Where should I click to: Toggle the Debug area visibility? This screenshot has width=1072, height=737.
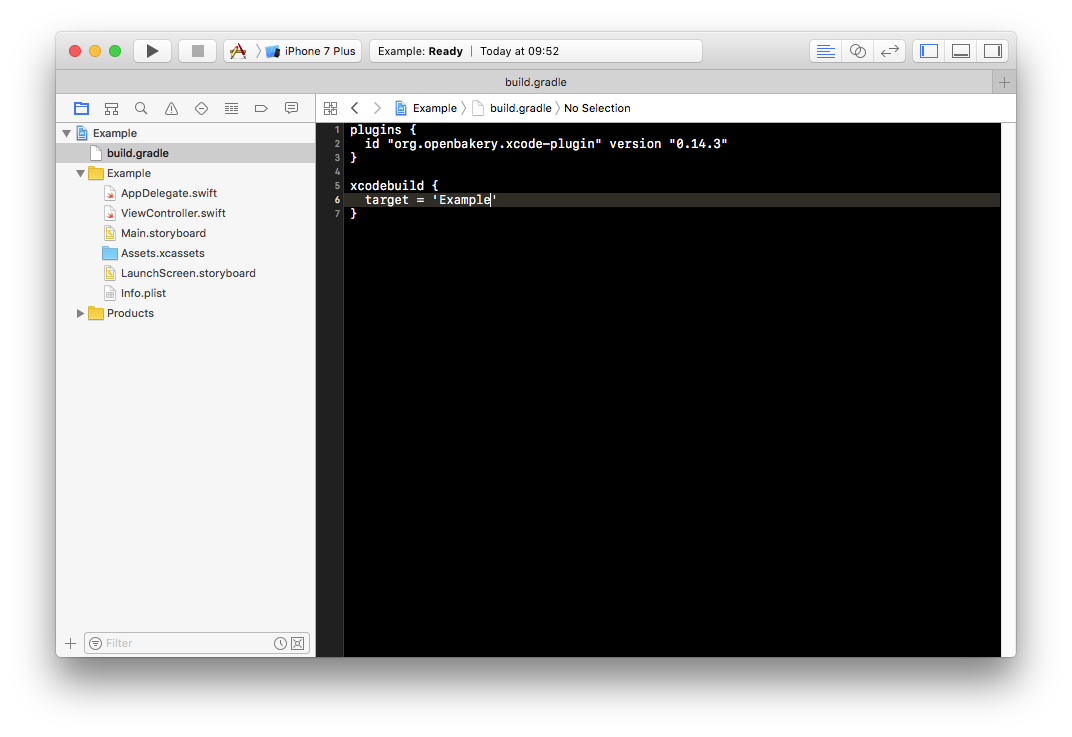[x=960, y=51]
